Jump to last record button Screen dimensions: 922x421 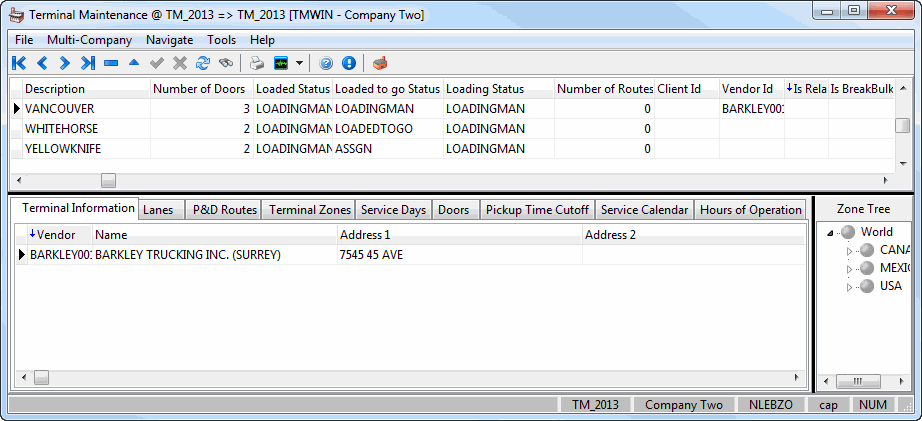coord(88,63)
